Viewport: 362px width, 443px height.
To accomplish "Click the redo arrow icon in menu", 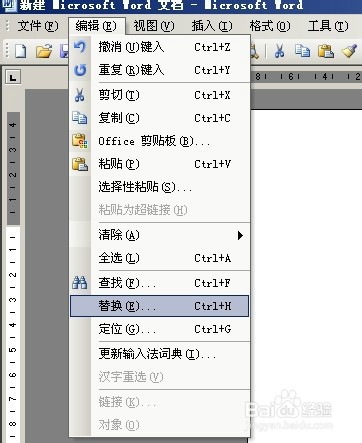I will click(x=80, y=70).
